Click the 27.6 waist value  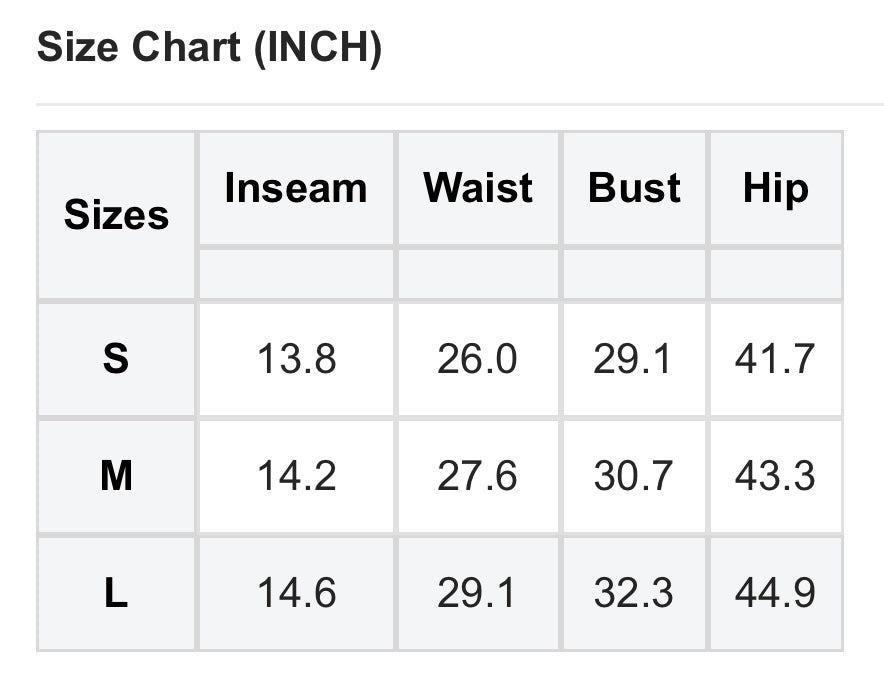click(477, 476)
